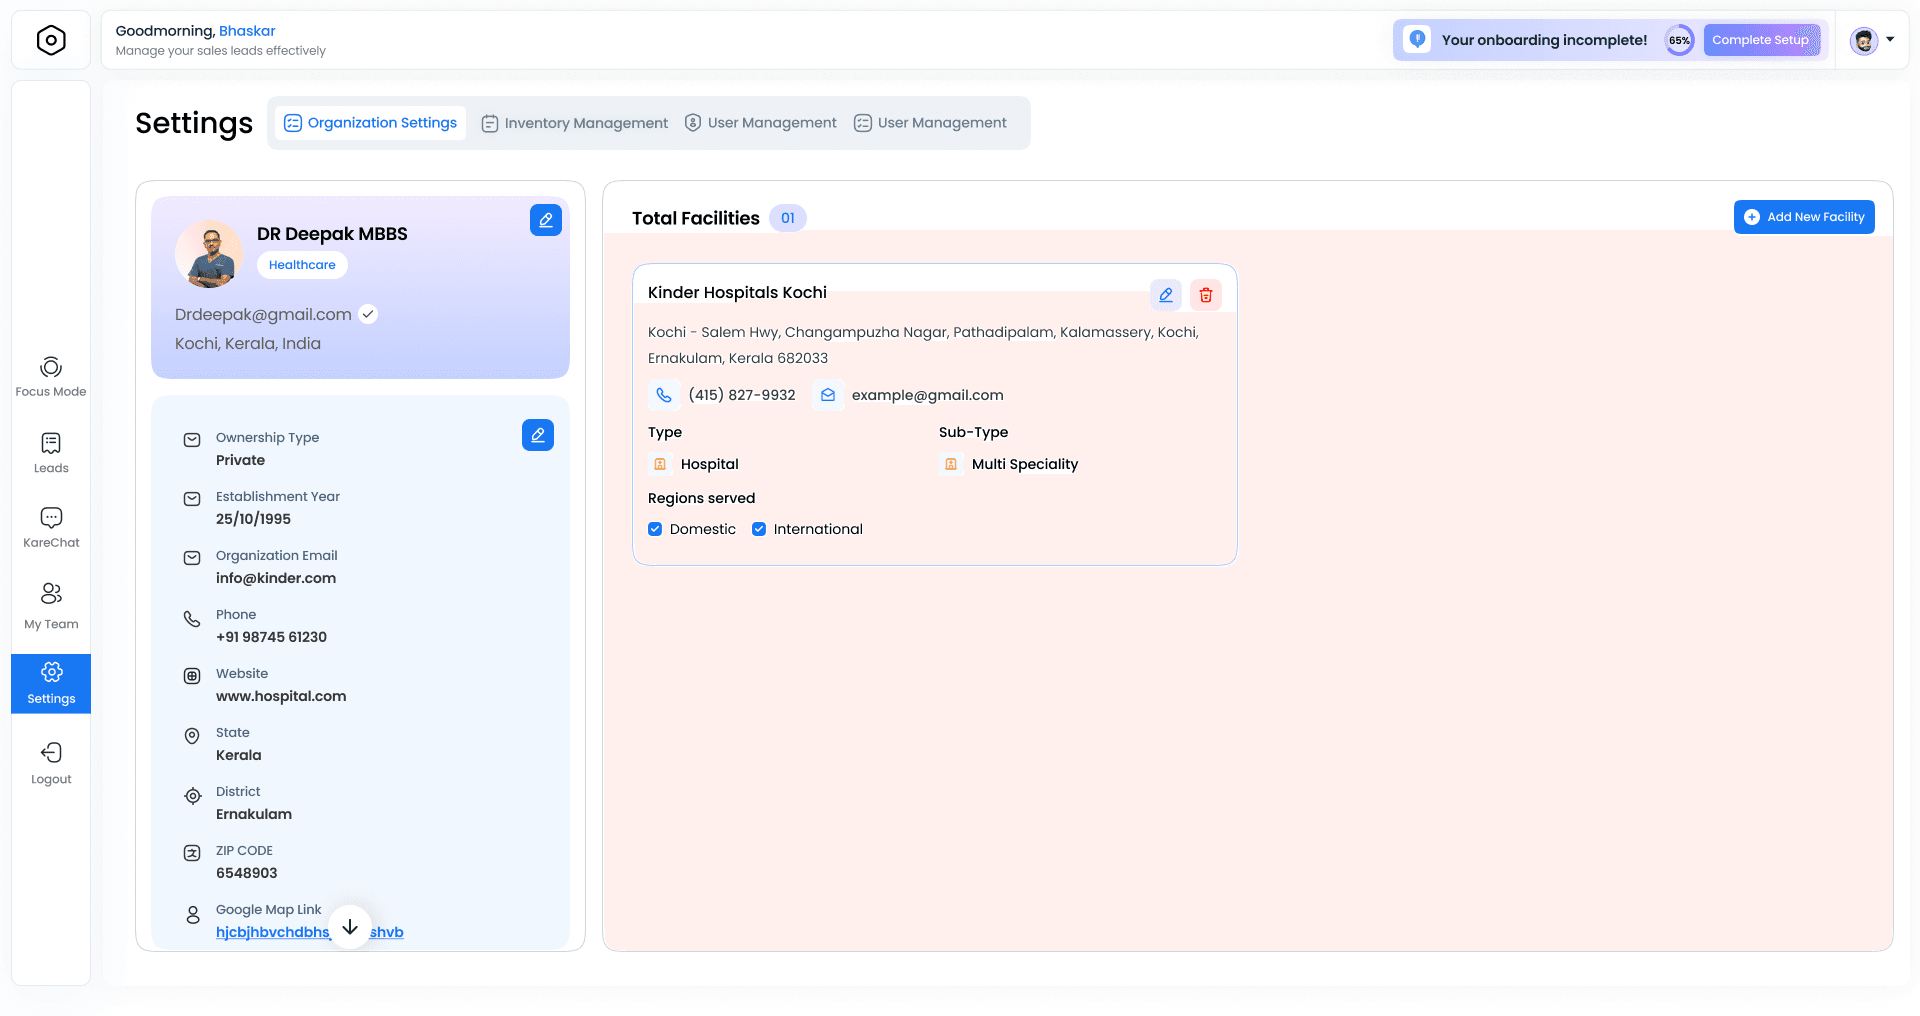Click example@gmail.com facility email
This screenshot has width=1920, height=1016.
(x=928, y=395)
